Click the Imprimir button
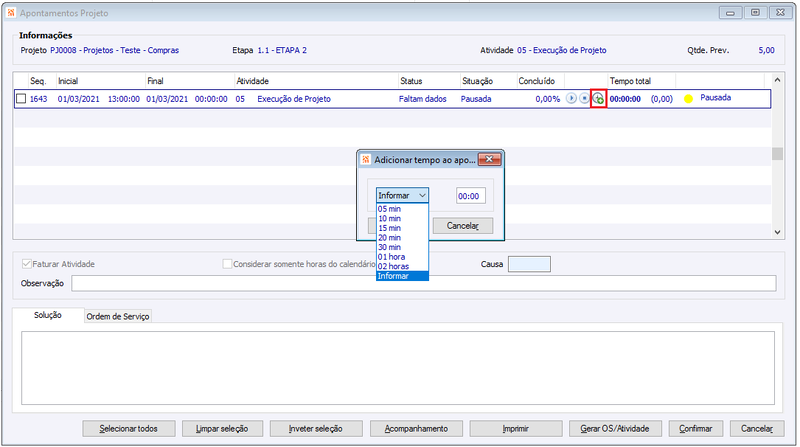Screen dimensions: 800x447 [x=516, y=429]
